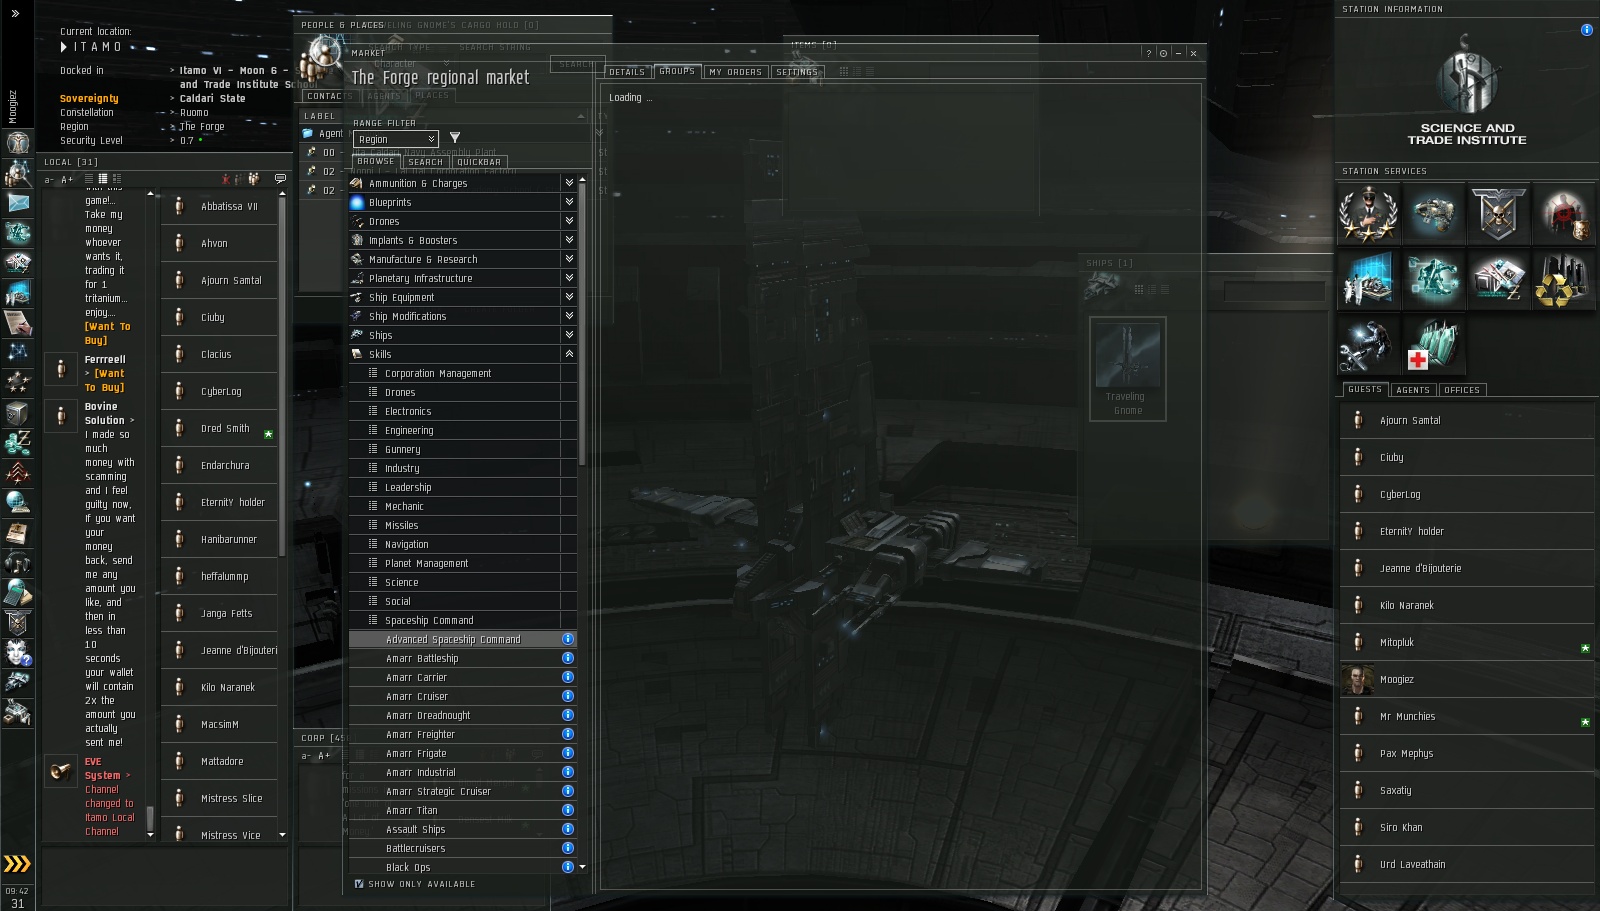
Task: Toggle Show Only Available checkbox
Action: tap(359, 884)
